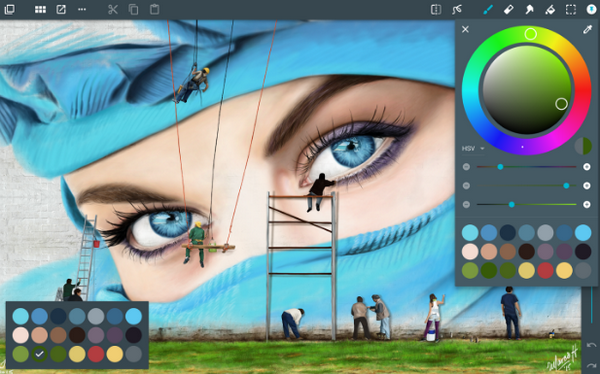Toggle the symmetry tool icon
Viewport: 600px width, 374px height.
pyautogui.click(x=436, y=10)
